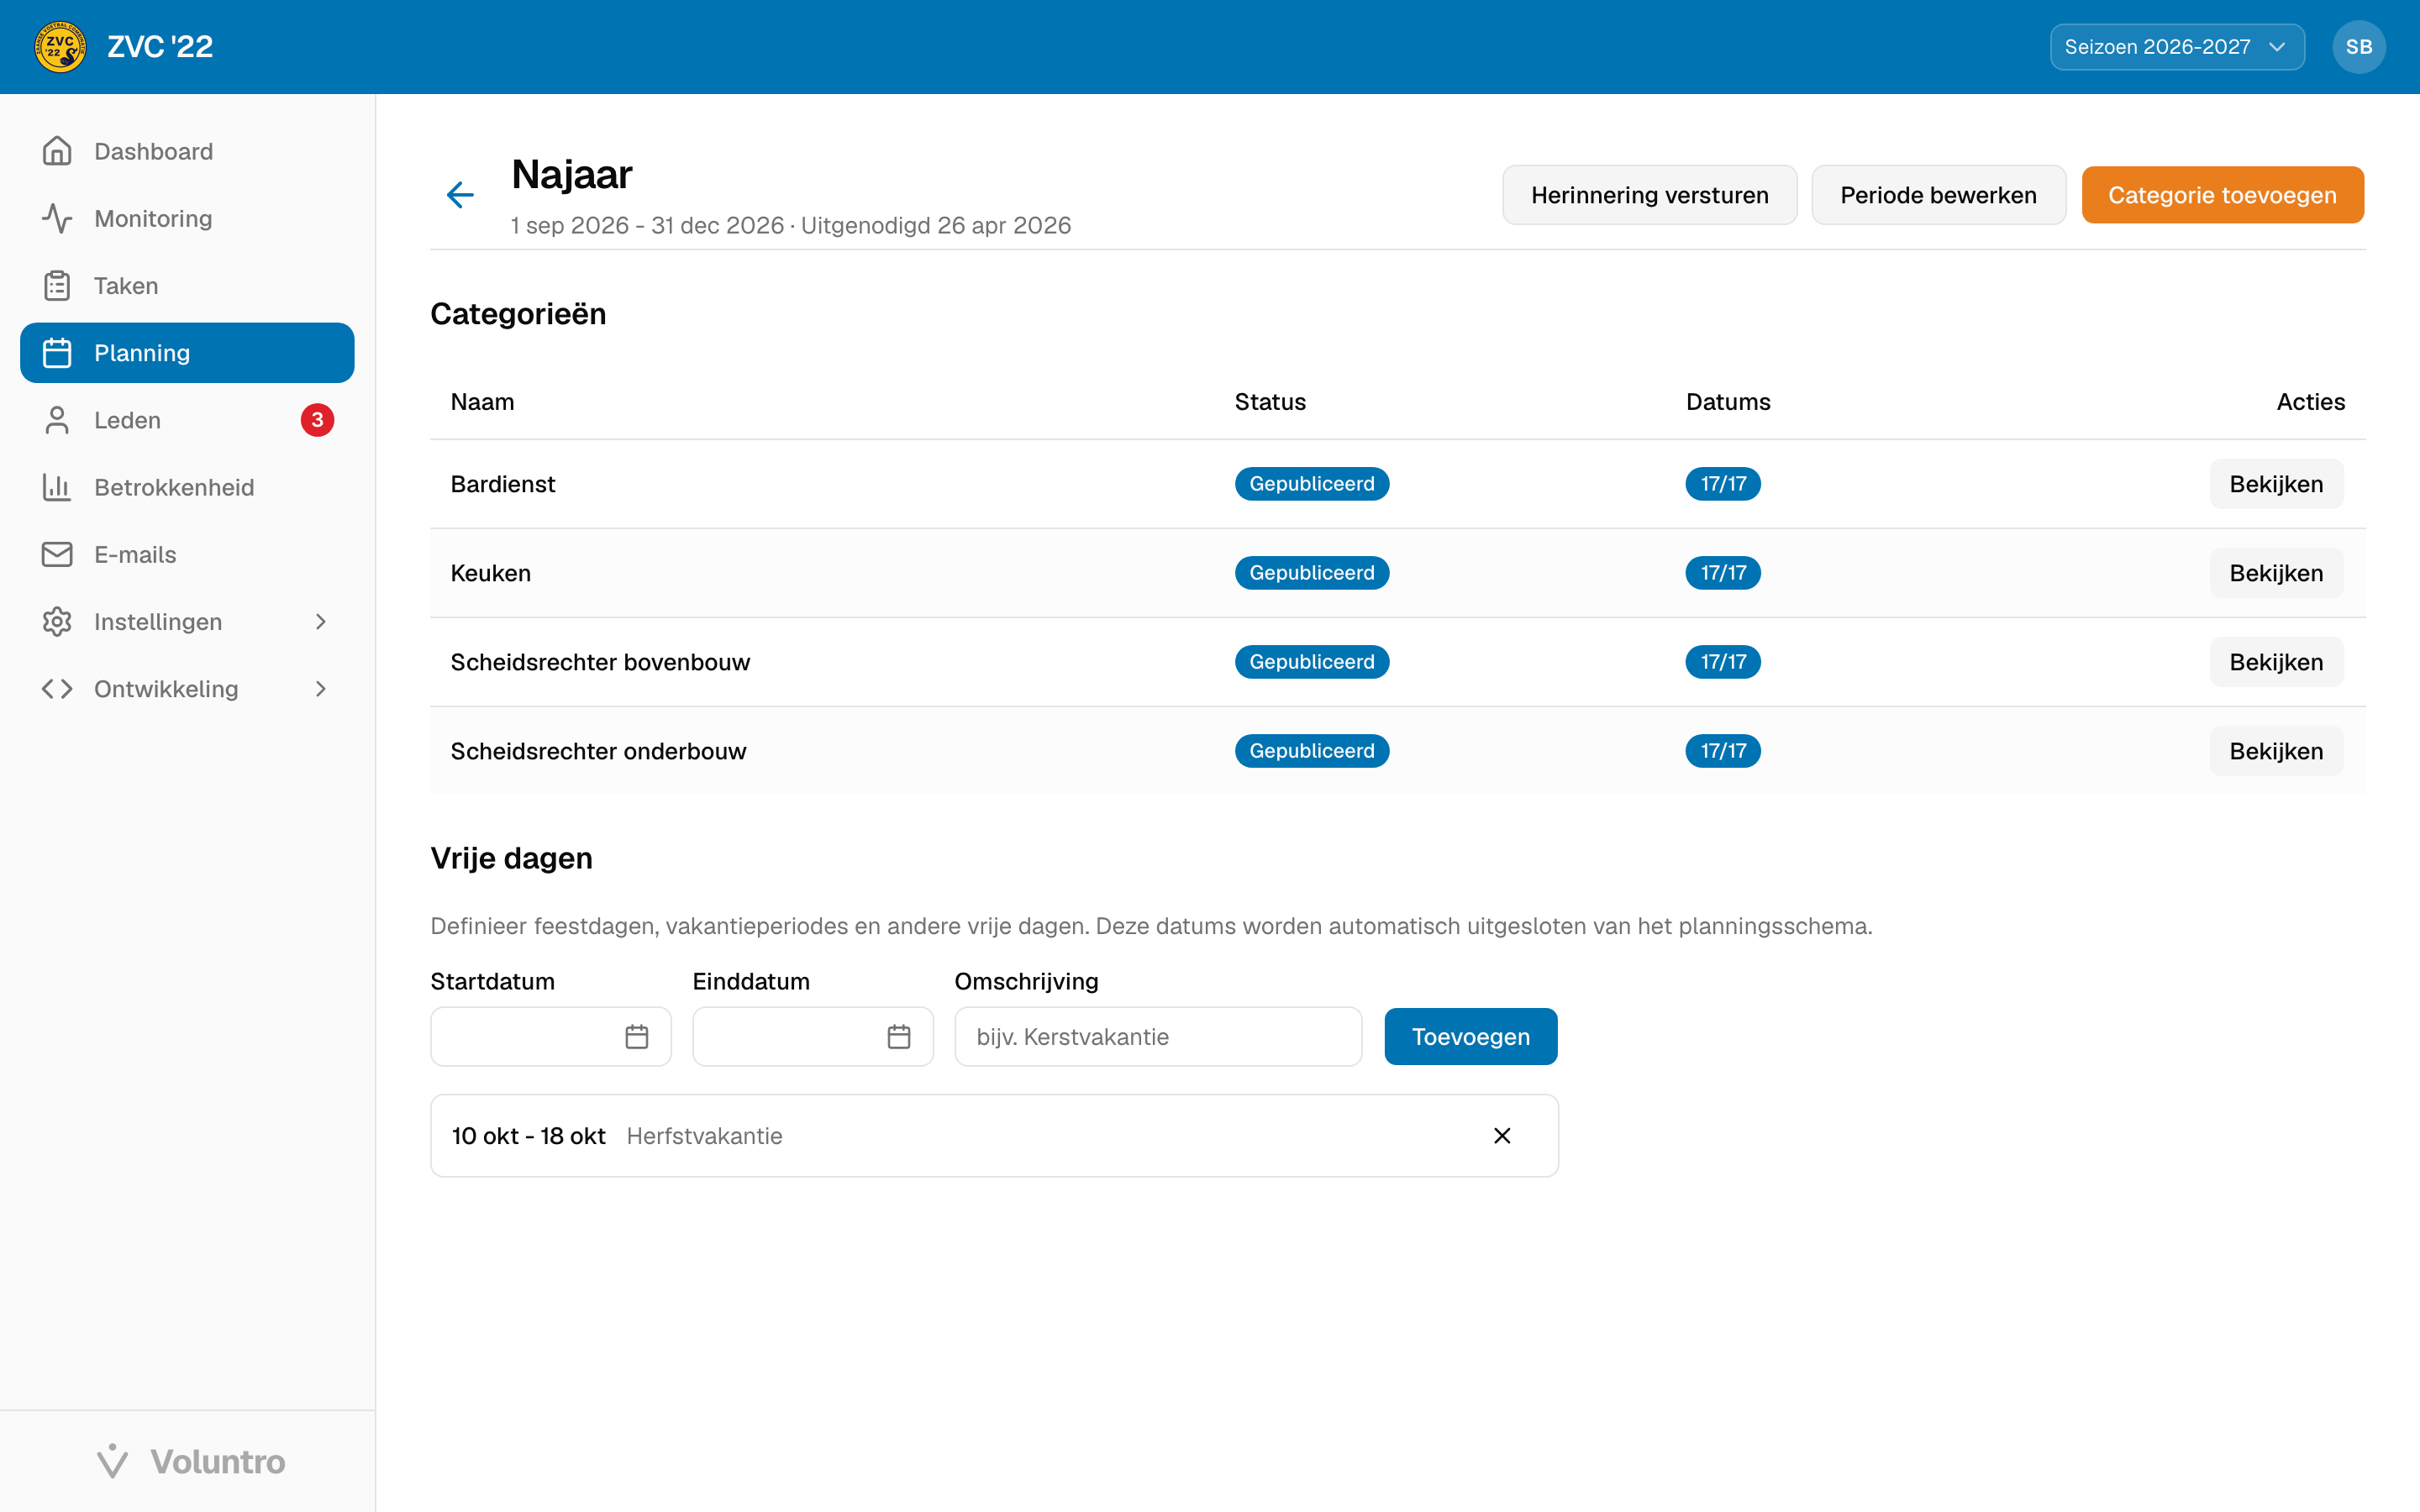
Task: Open Betrokkenheid in the sidebar
Action: pyautogui.click(x=187, y=487)
